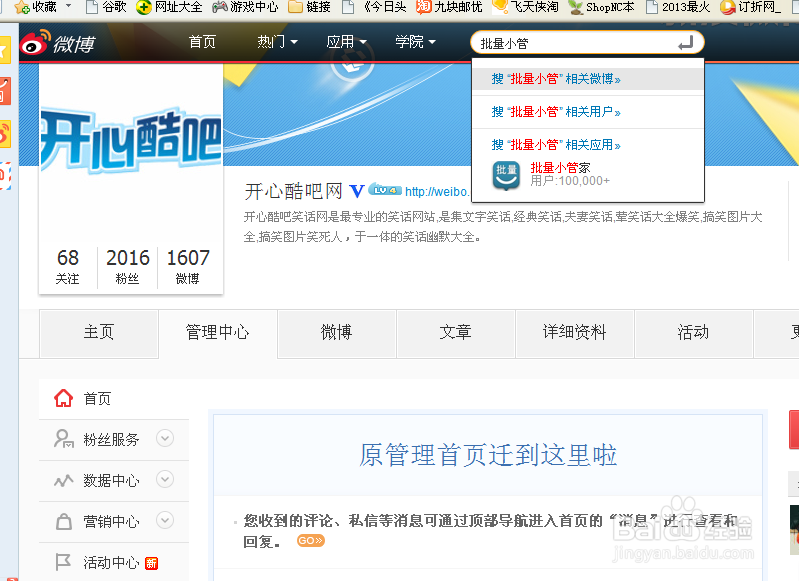Open the 网址大全 bookmark
Viewport: 799px width, 581px height.
click(x=169, y=7)
